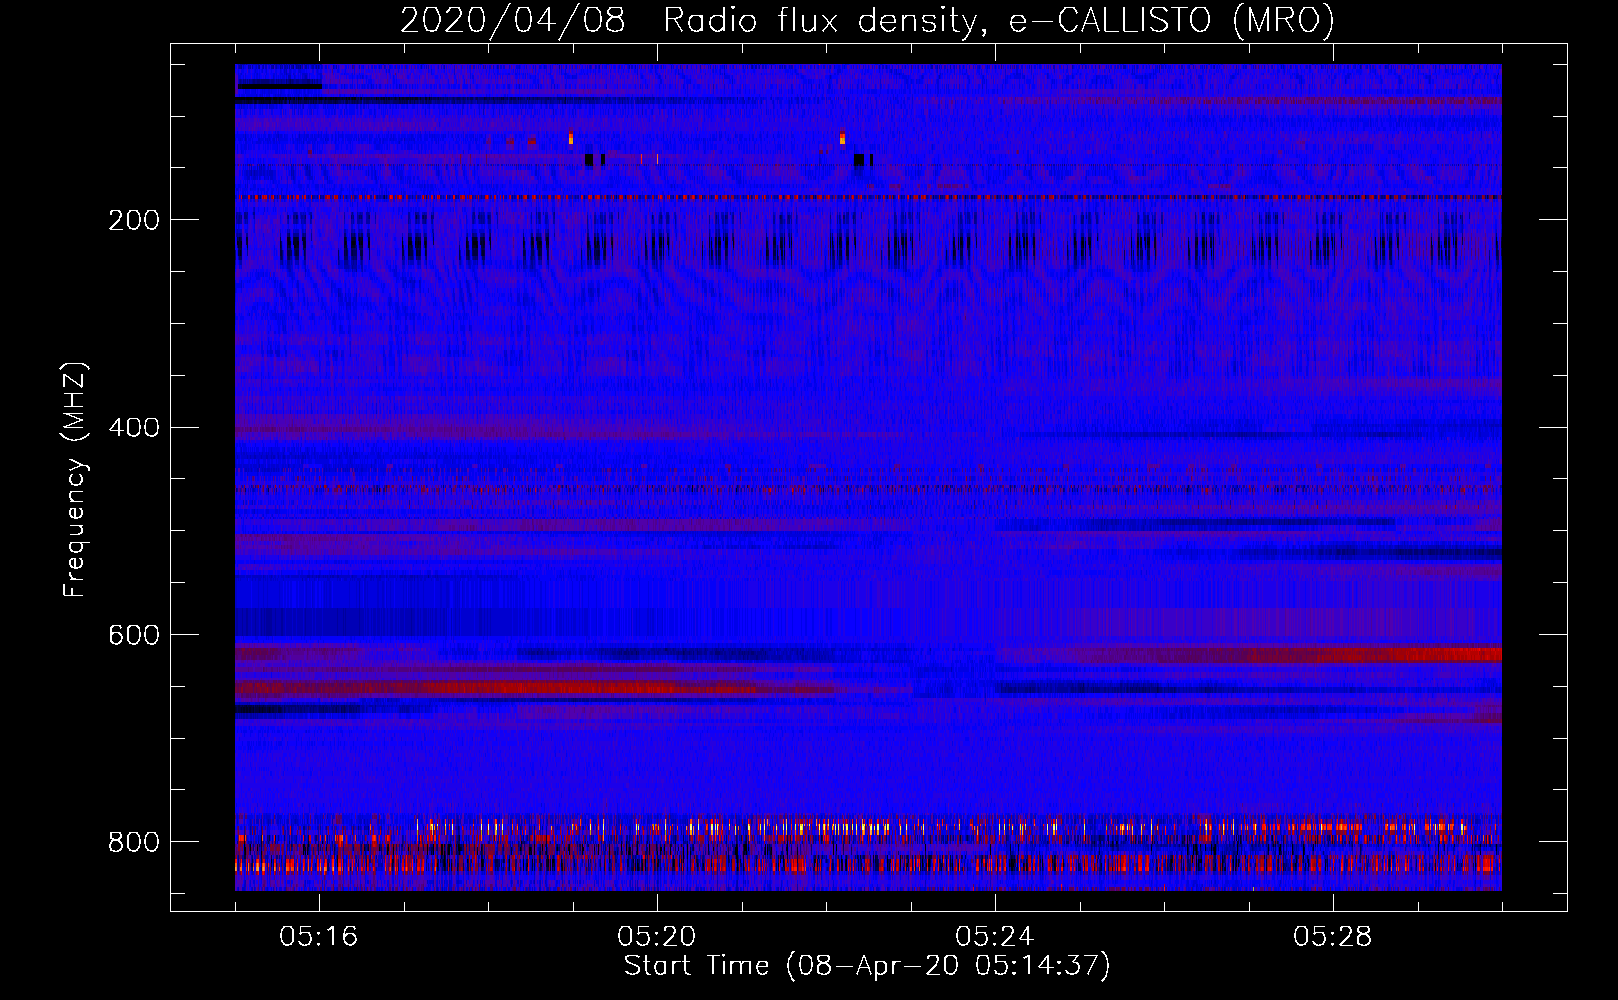The image size is (1618, 1000).
Task: Click the 05:24 time tick label
Action: 995,937
